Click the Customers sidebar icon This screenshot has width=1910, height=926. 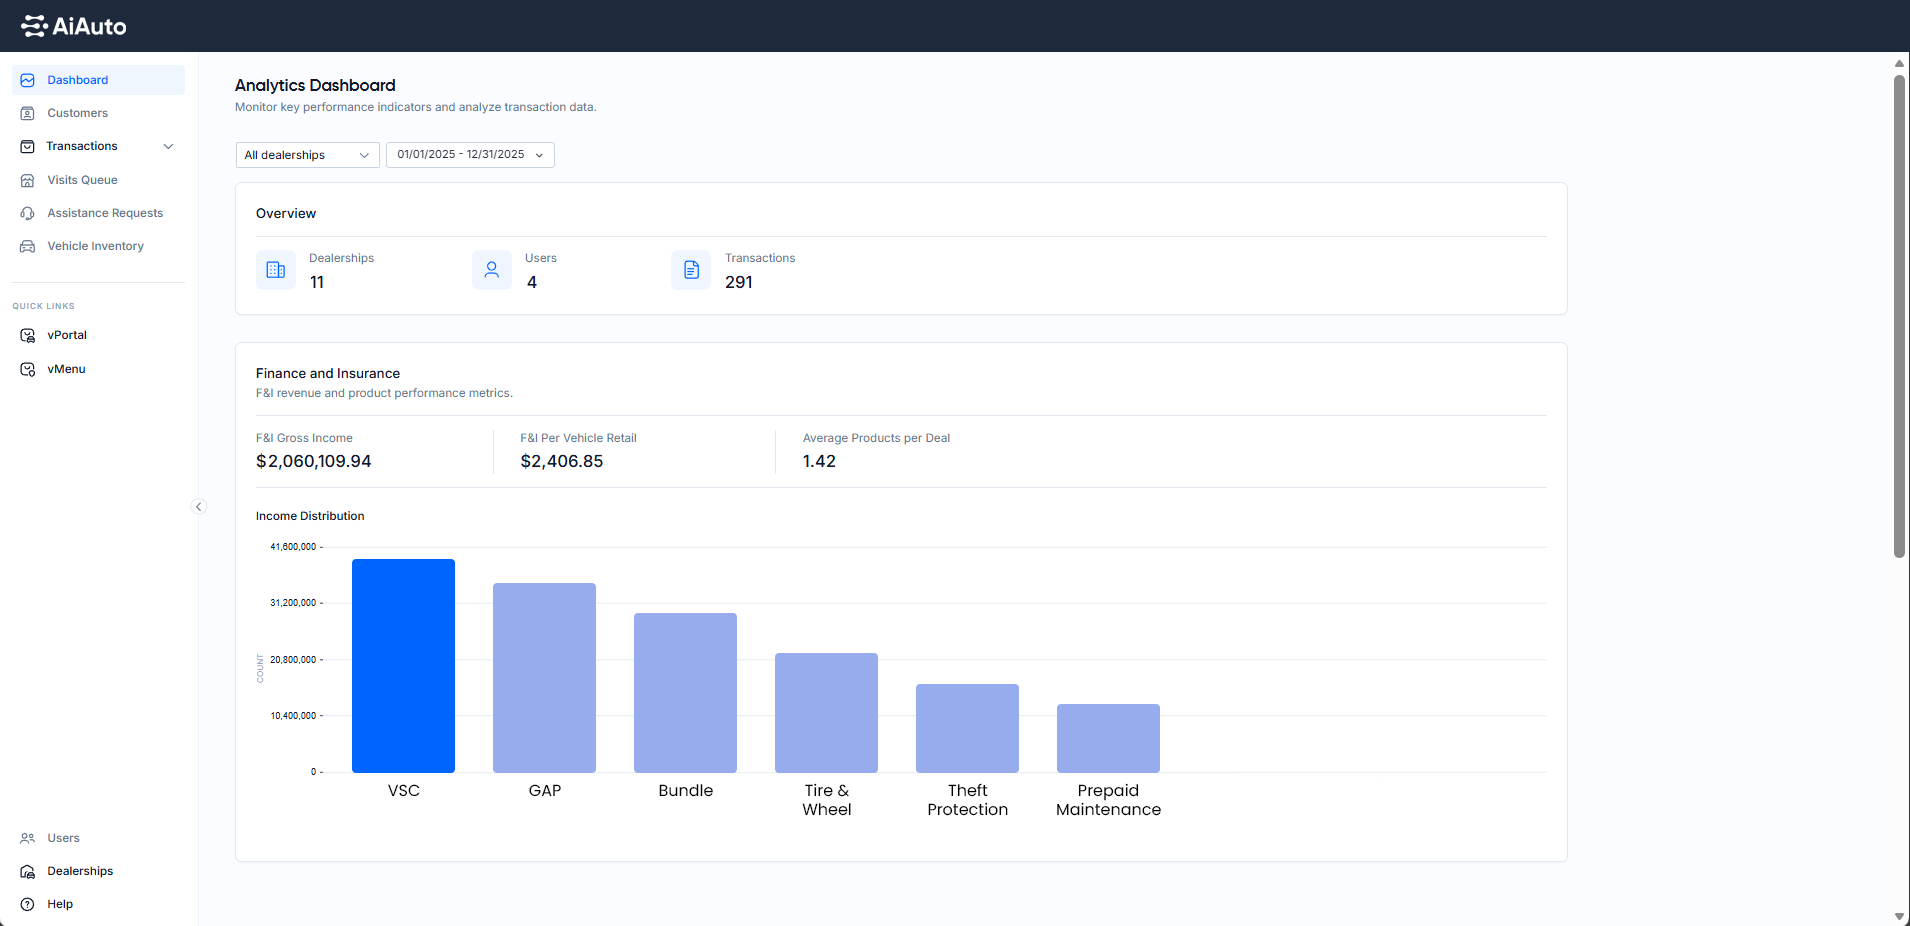(x=28, y=113)
